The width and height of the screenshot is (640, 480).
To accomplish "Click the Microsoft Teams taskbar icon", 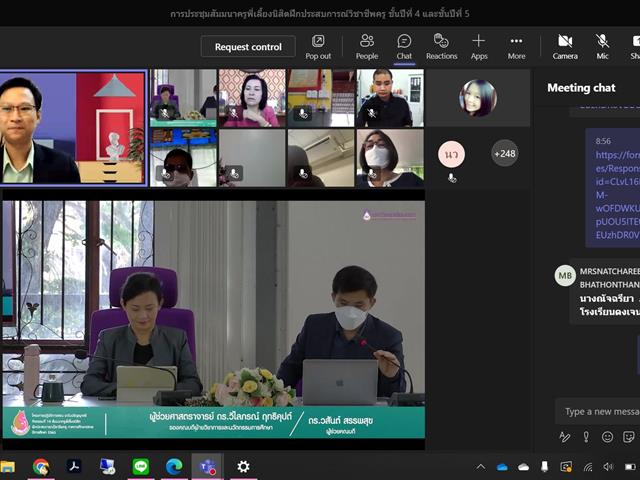I will click(x=207, y=466).
